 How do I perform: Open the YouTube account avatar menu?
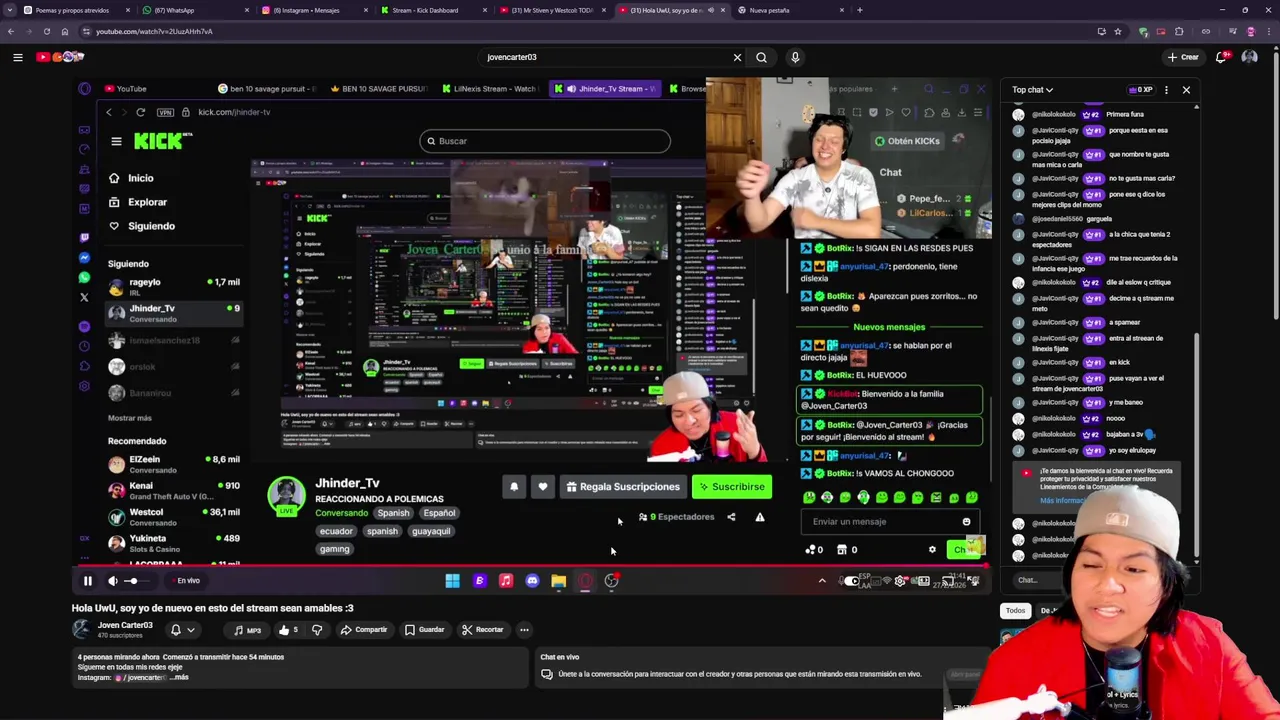coord(1249,57)
